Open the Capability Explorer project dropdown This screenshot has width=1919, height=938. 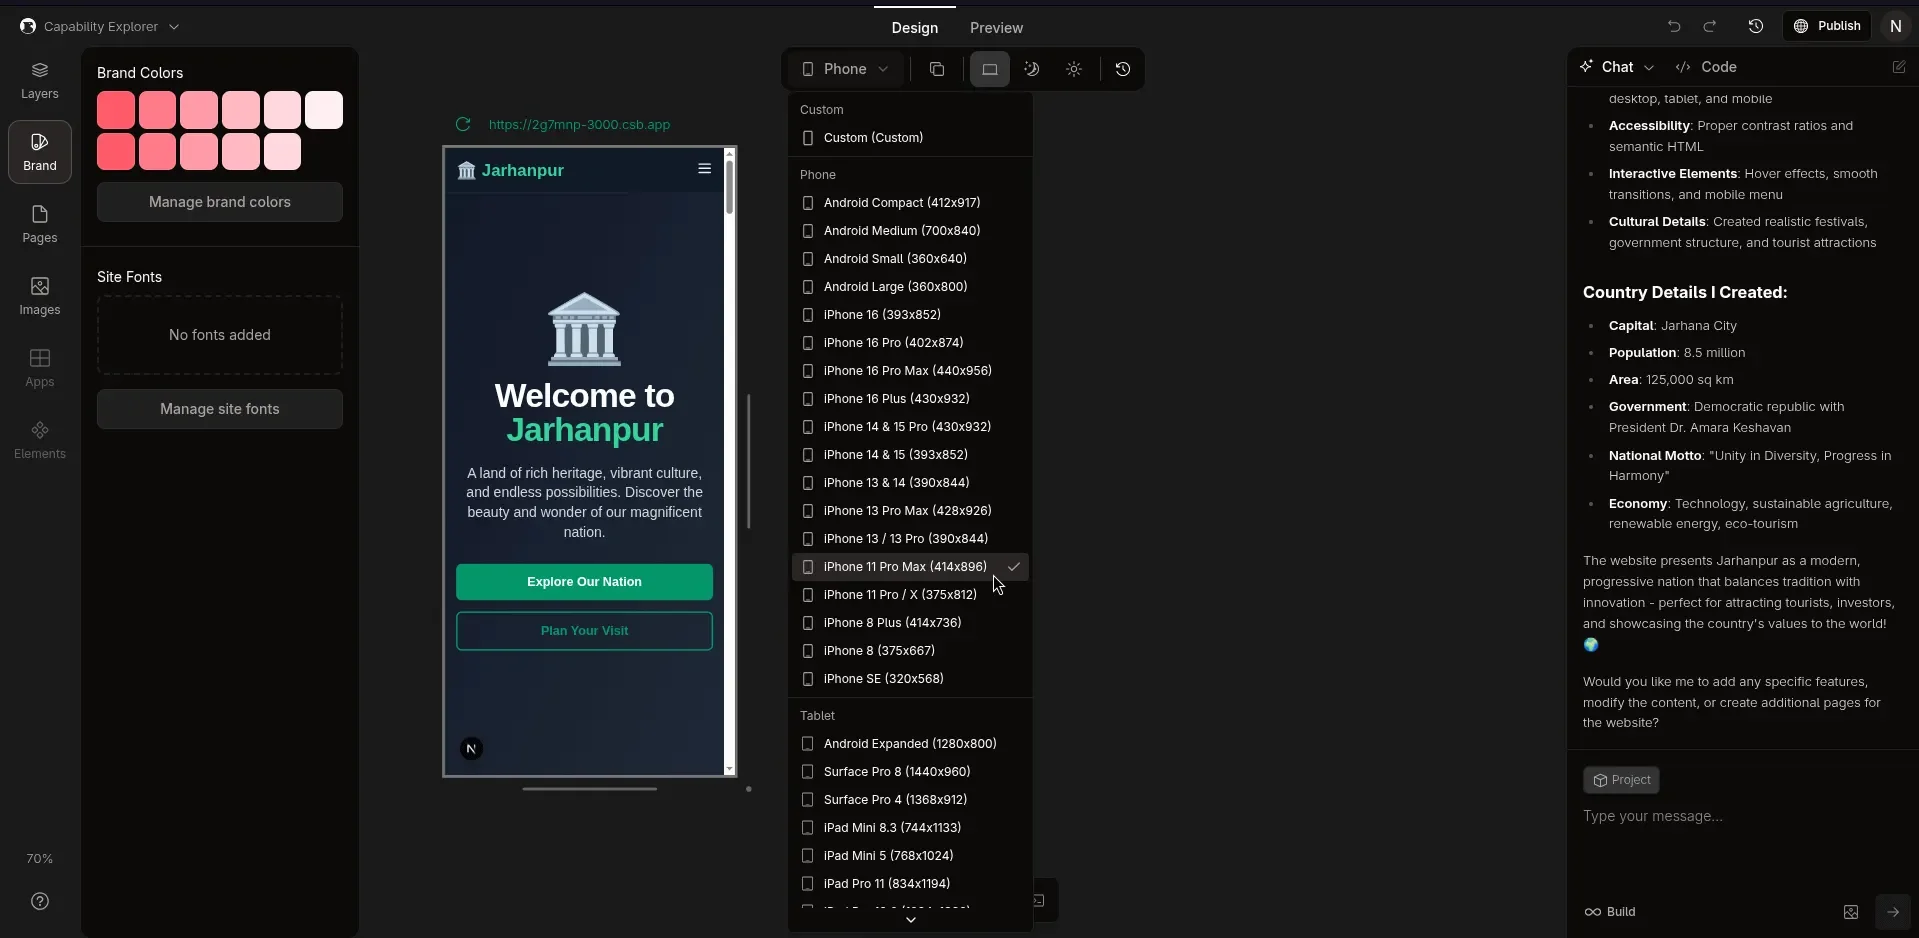coord(99,27)
